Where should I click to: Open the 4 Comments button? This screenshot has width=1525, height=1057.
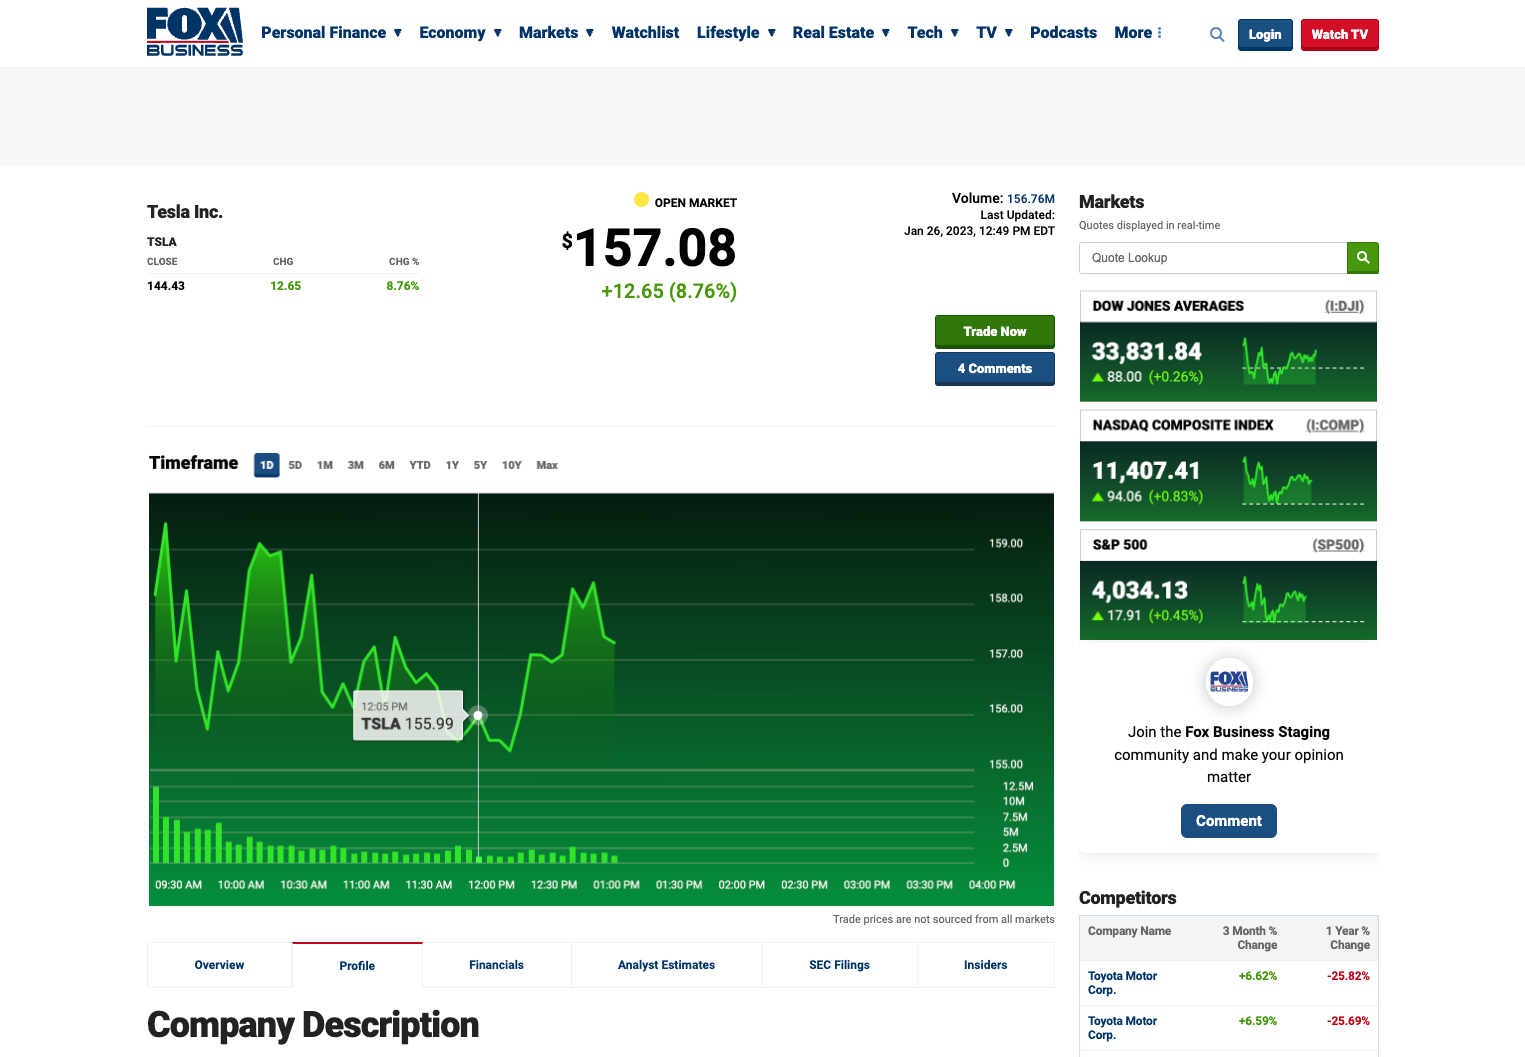point(994,369)
